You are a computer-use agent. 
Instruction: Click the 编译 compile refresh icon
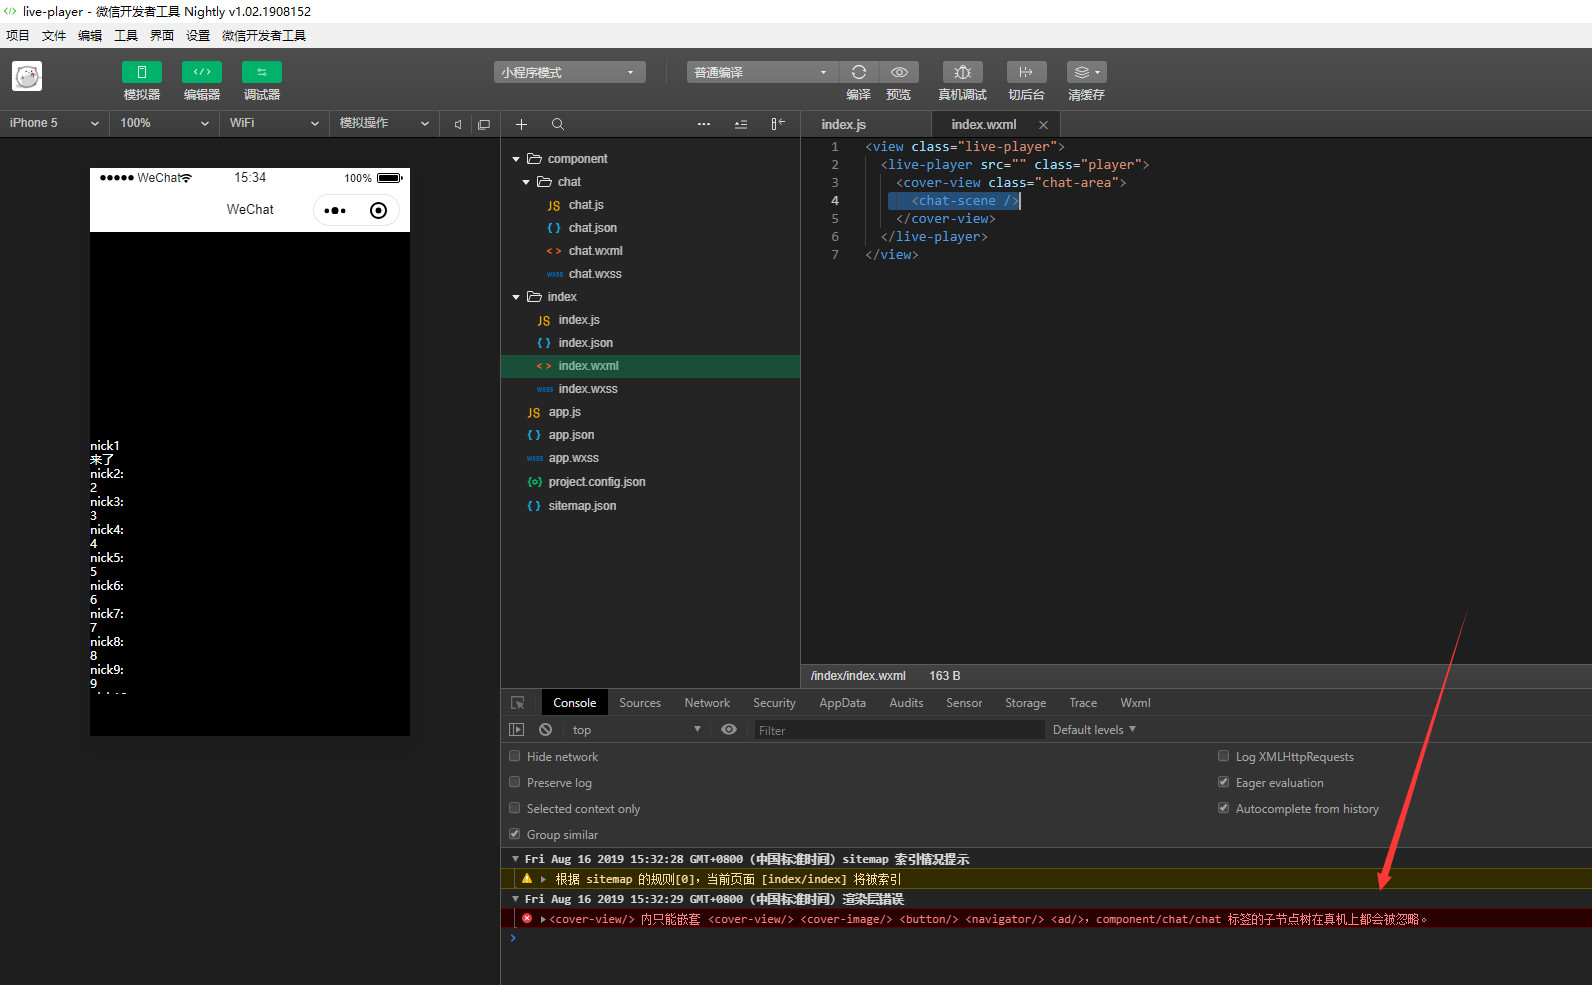(x=858, y=72)
